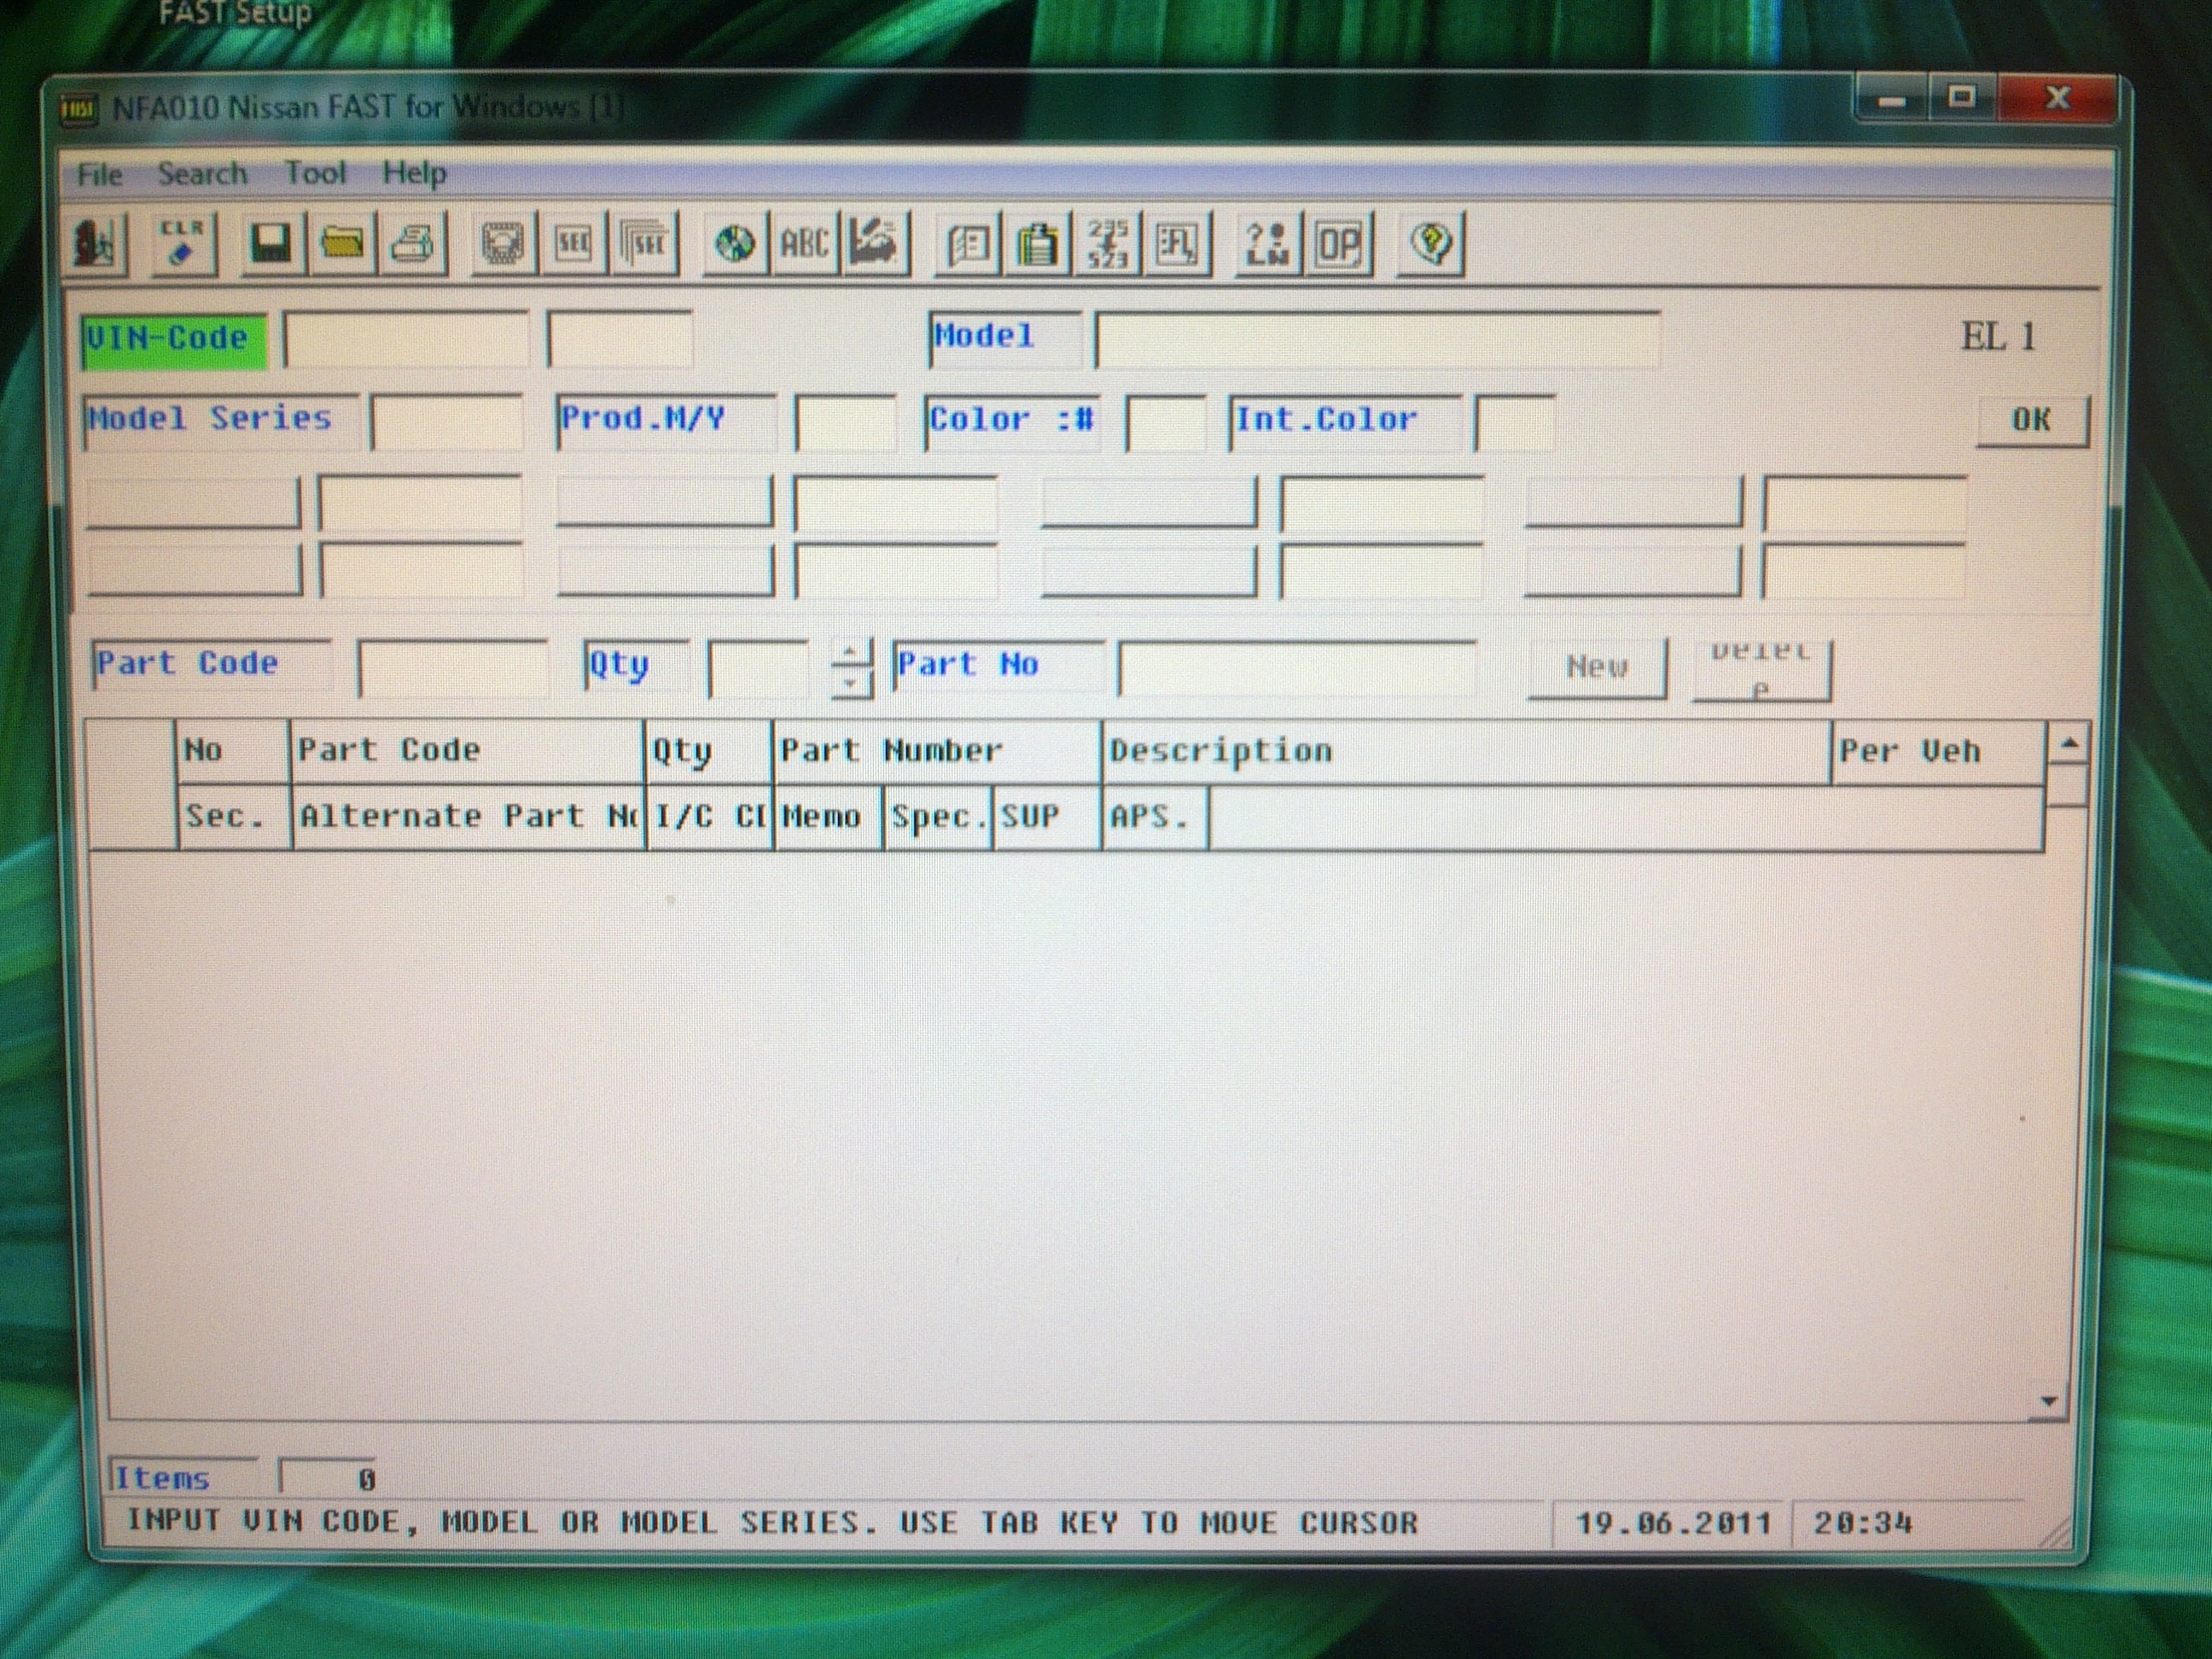Click the Int.Color input field

pos(1515,423)
